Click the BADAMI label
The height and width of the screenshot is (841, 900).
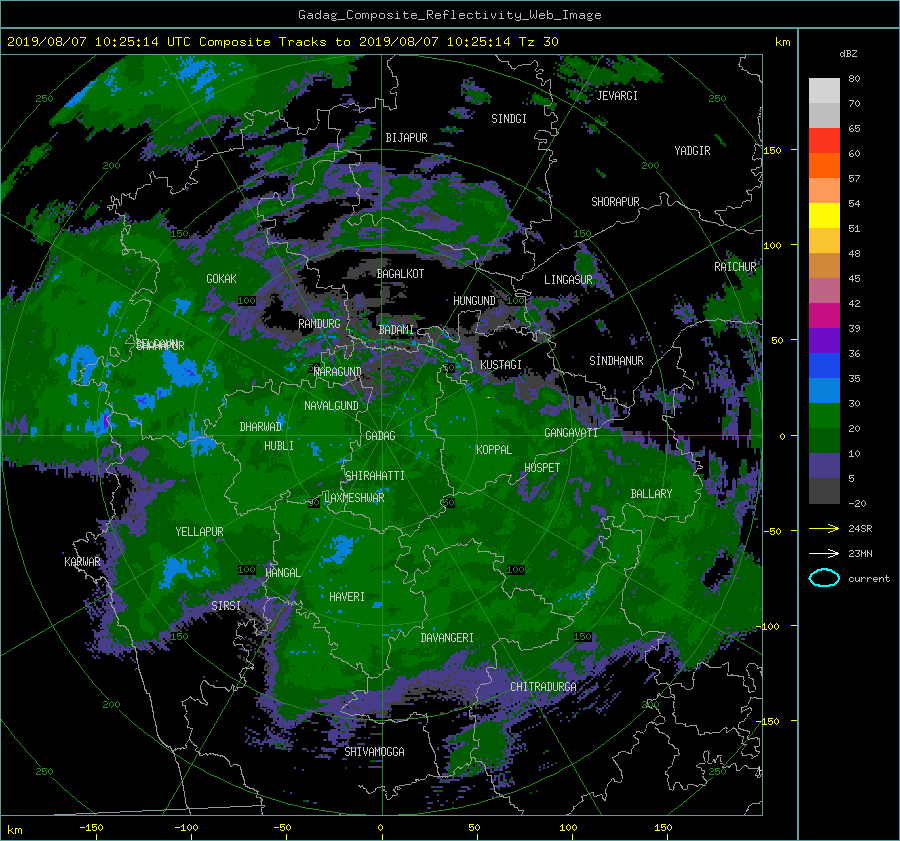[x=396, y=330]
